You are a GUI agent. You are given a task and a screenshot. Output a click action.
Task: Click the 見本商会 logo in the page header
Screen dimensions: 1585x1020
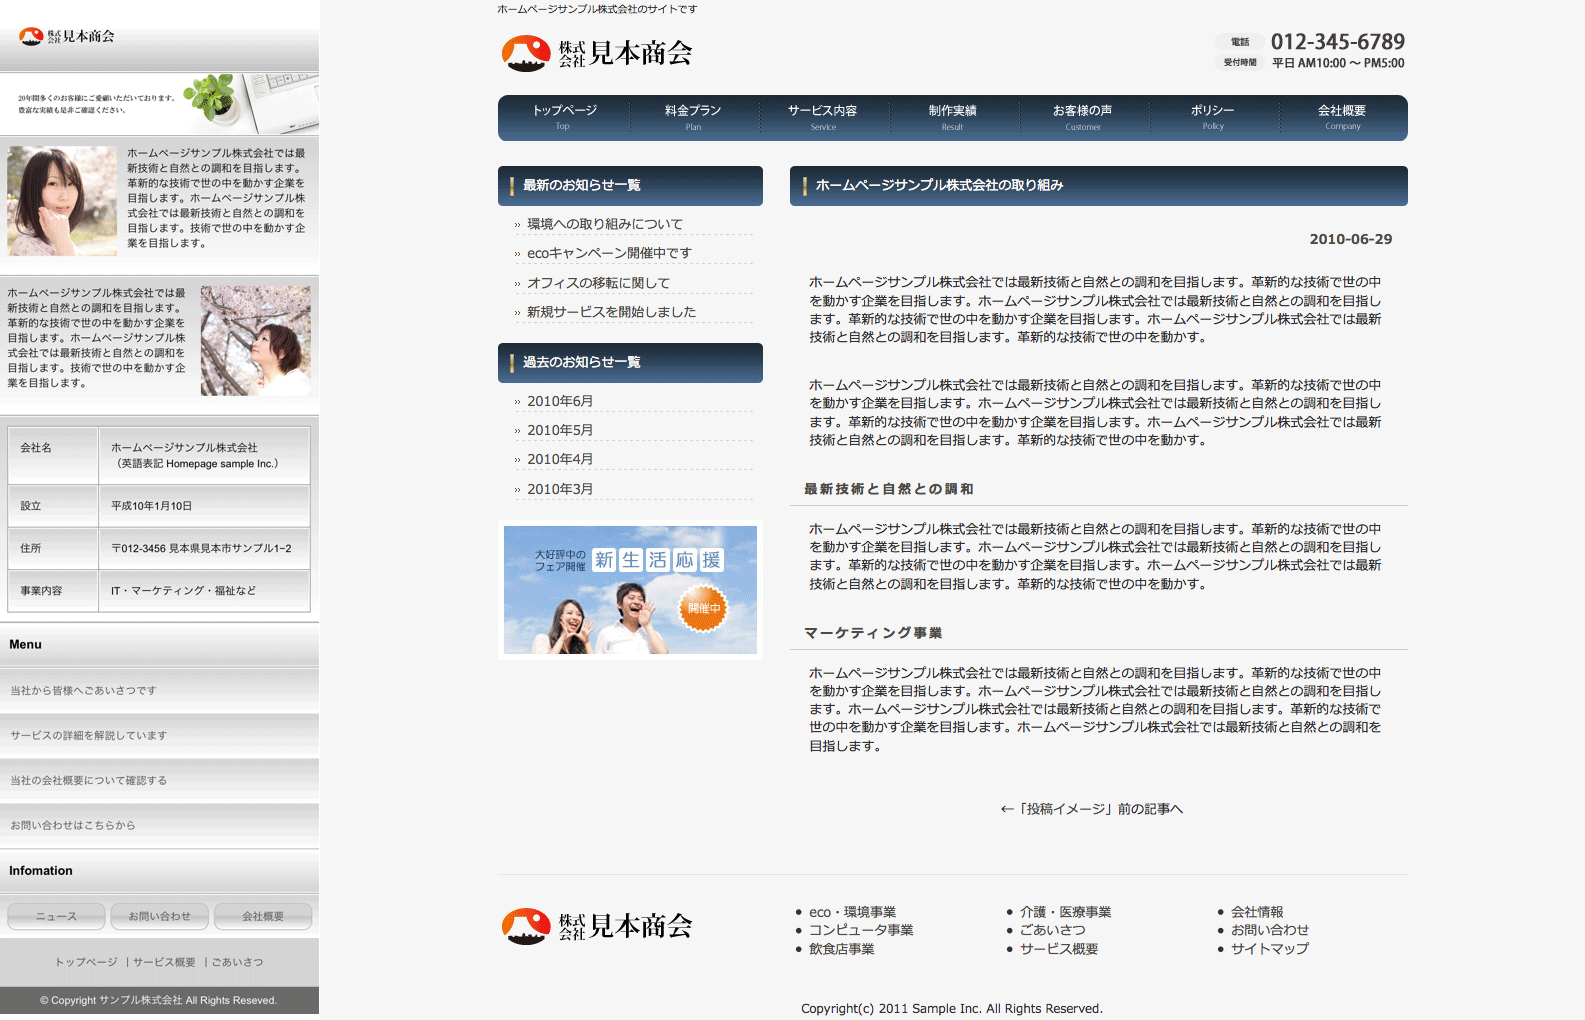(x=597, y=53)
